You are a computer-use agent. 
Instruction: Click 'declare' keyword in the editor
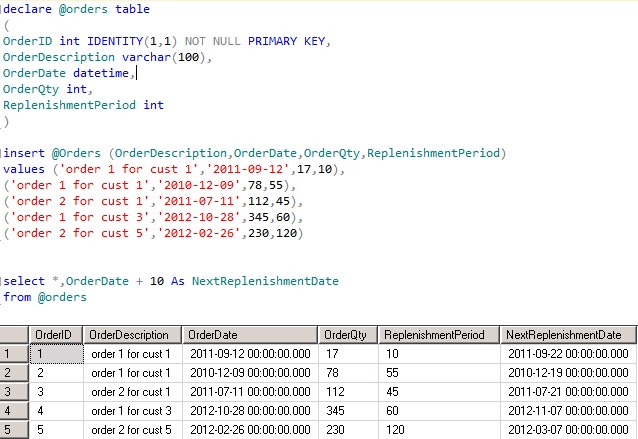[27, 9]
